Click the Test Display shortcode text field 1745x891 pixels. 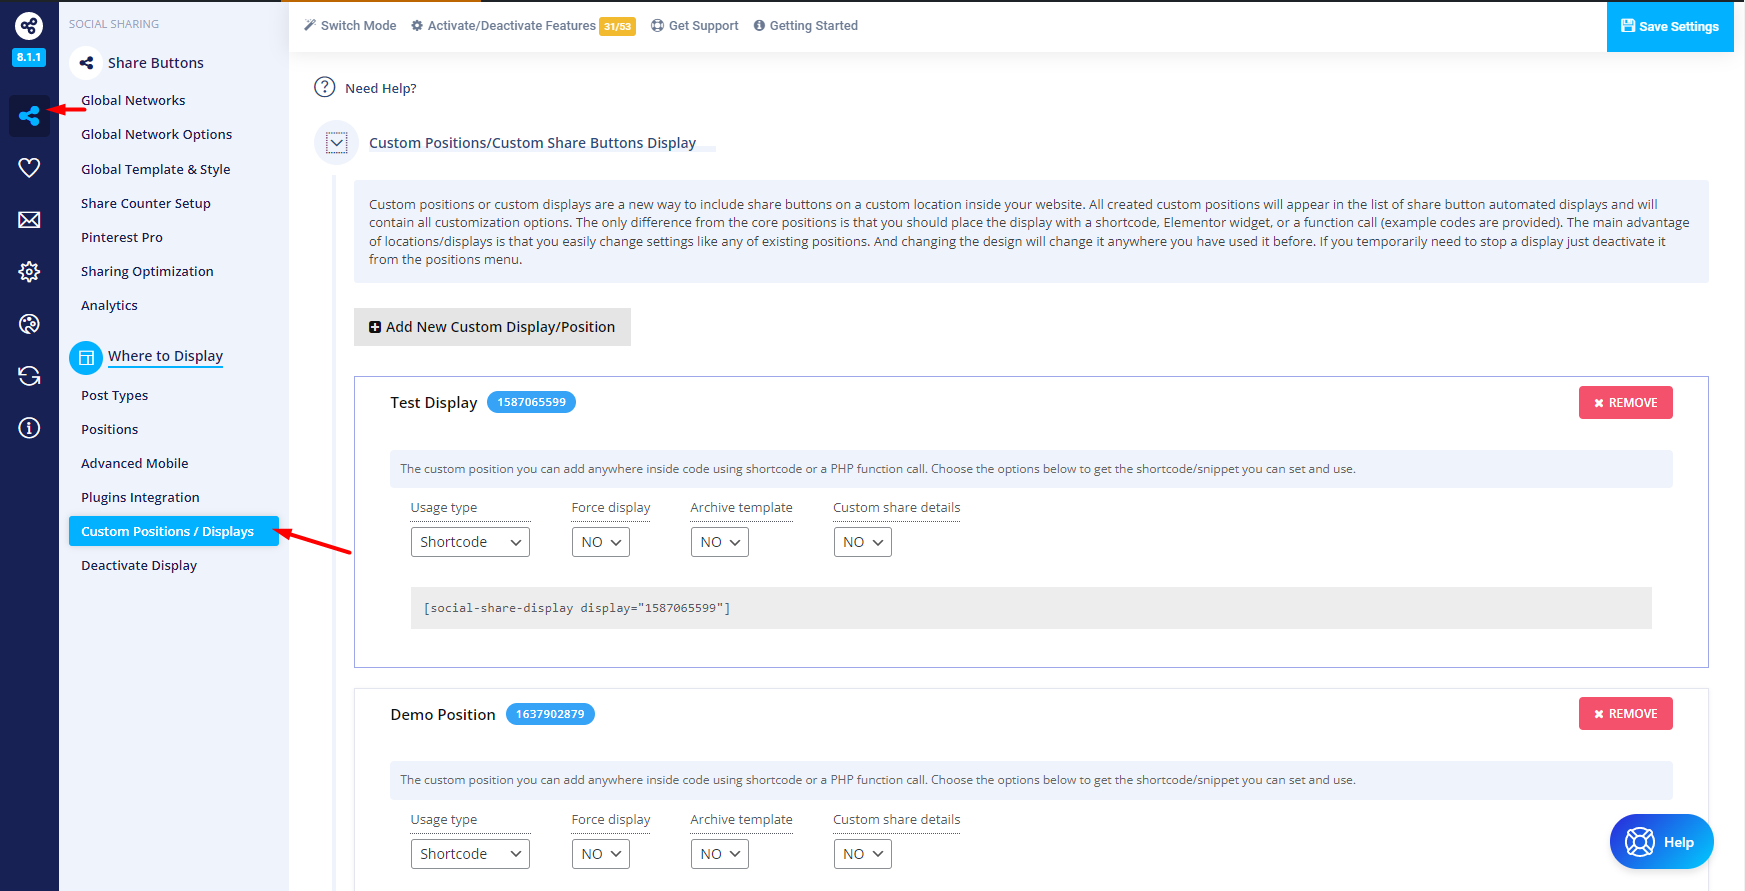1030,608
